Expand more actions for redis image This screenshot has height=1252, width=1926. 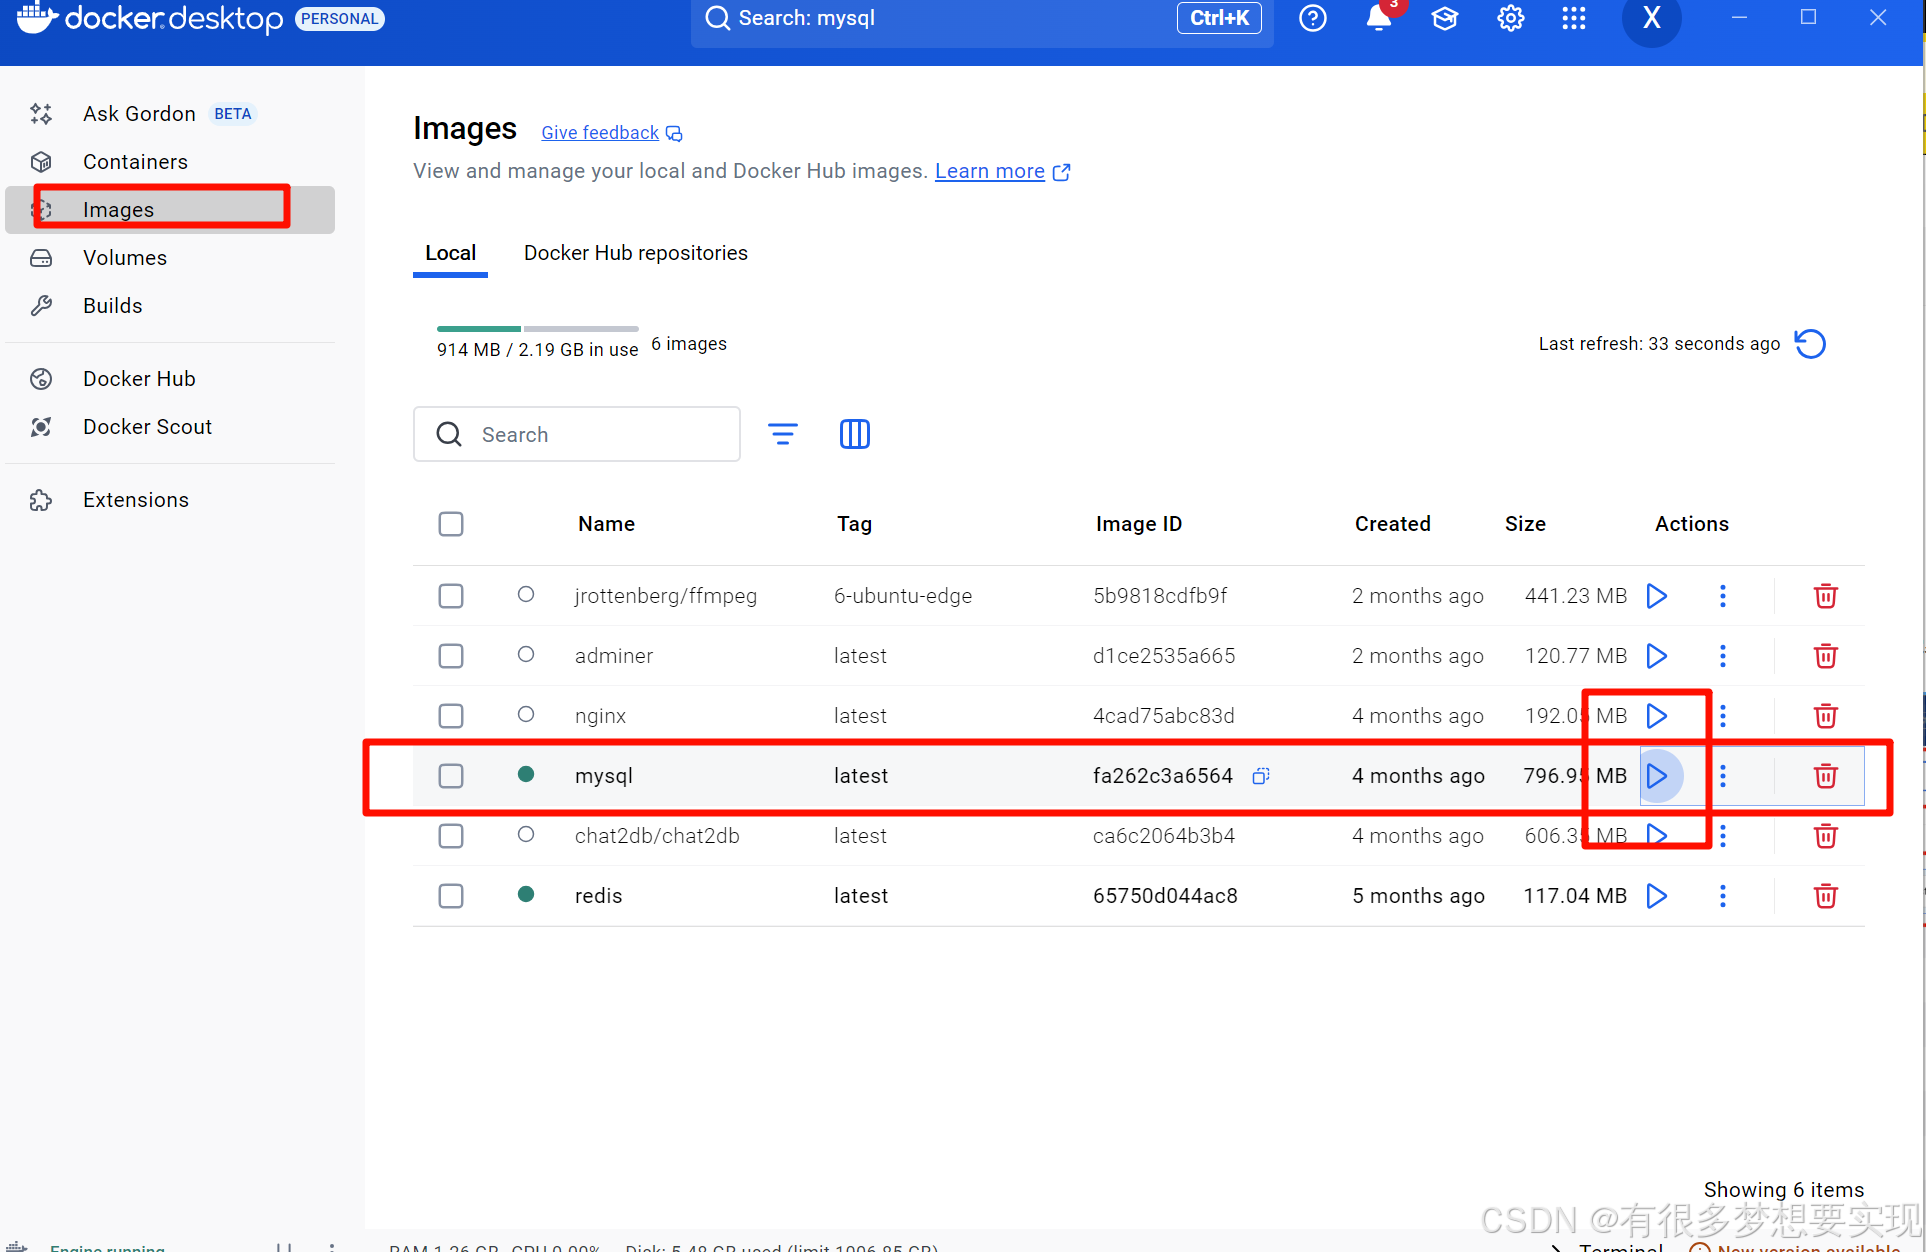tap(1722, 896)
